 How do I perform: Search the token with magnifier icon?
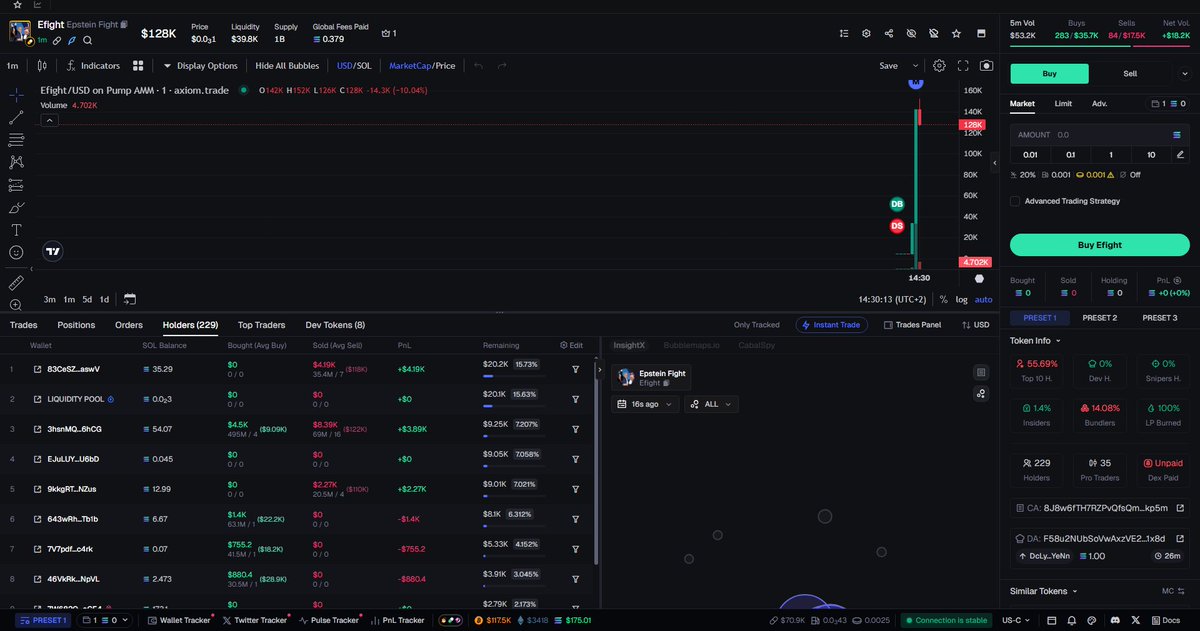pos(88,40)
